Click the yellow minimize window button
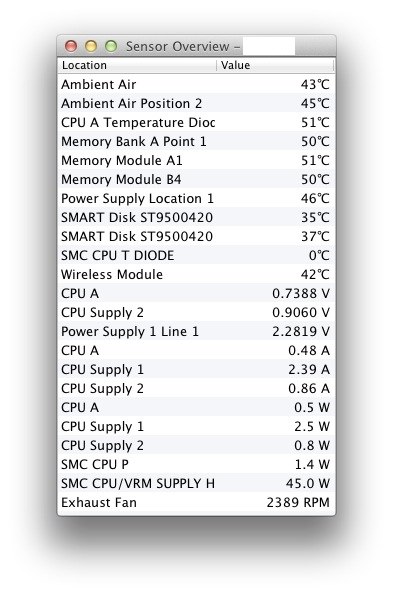The image size is (393, 595). click(x=91, y=46)
